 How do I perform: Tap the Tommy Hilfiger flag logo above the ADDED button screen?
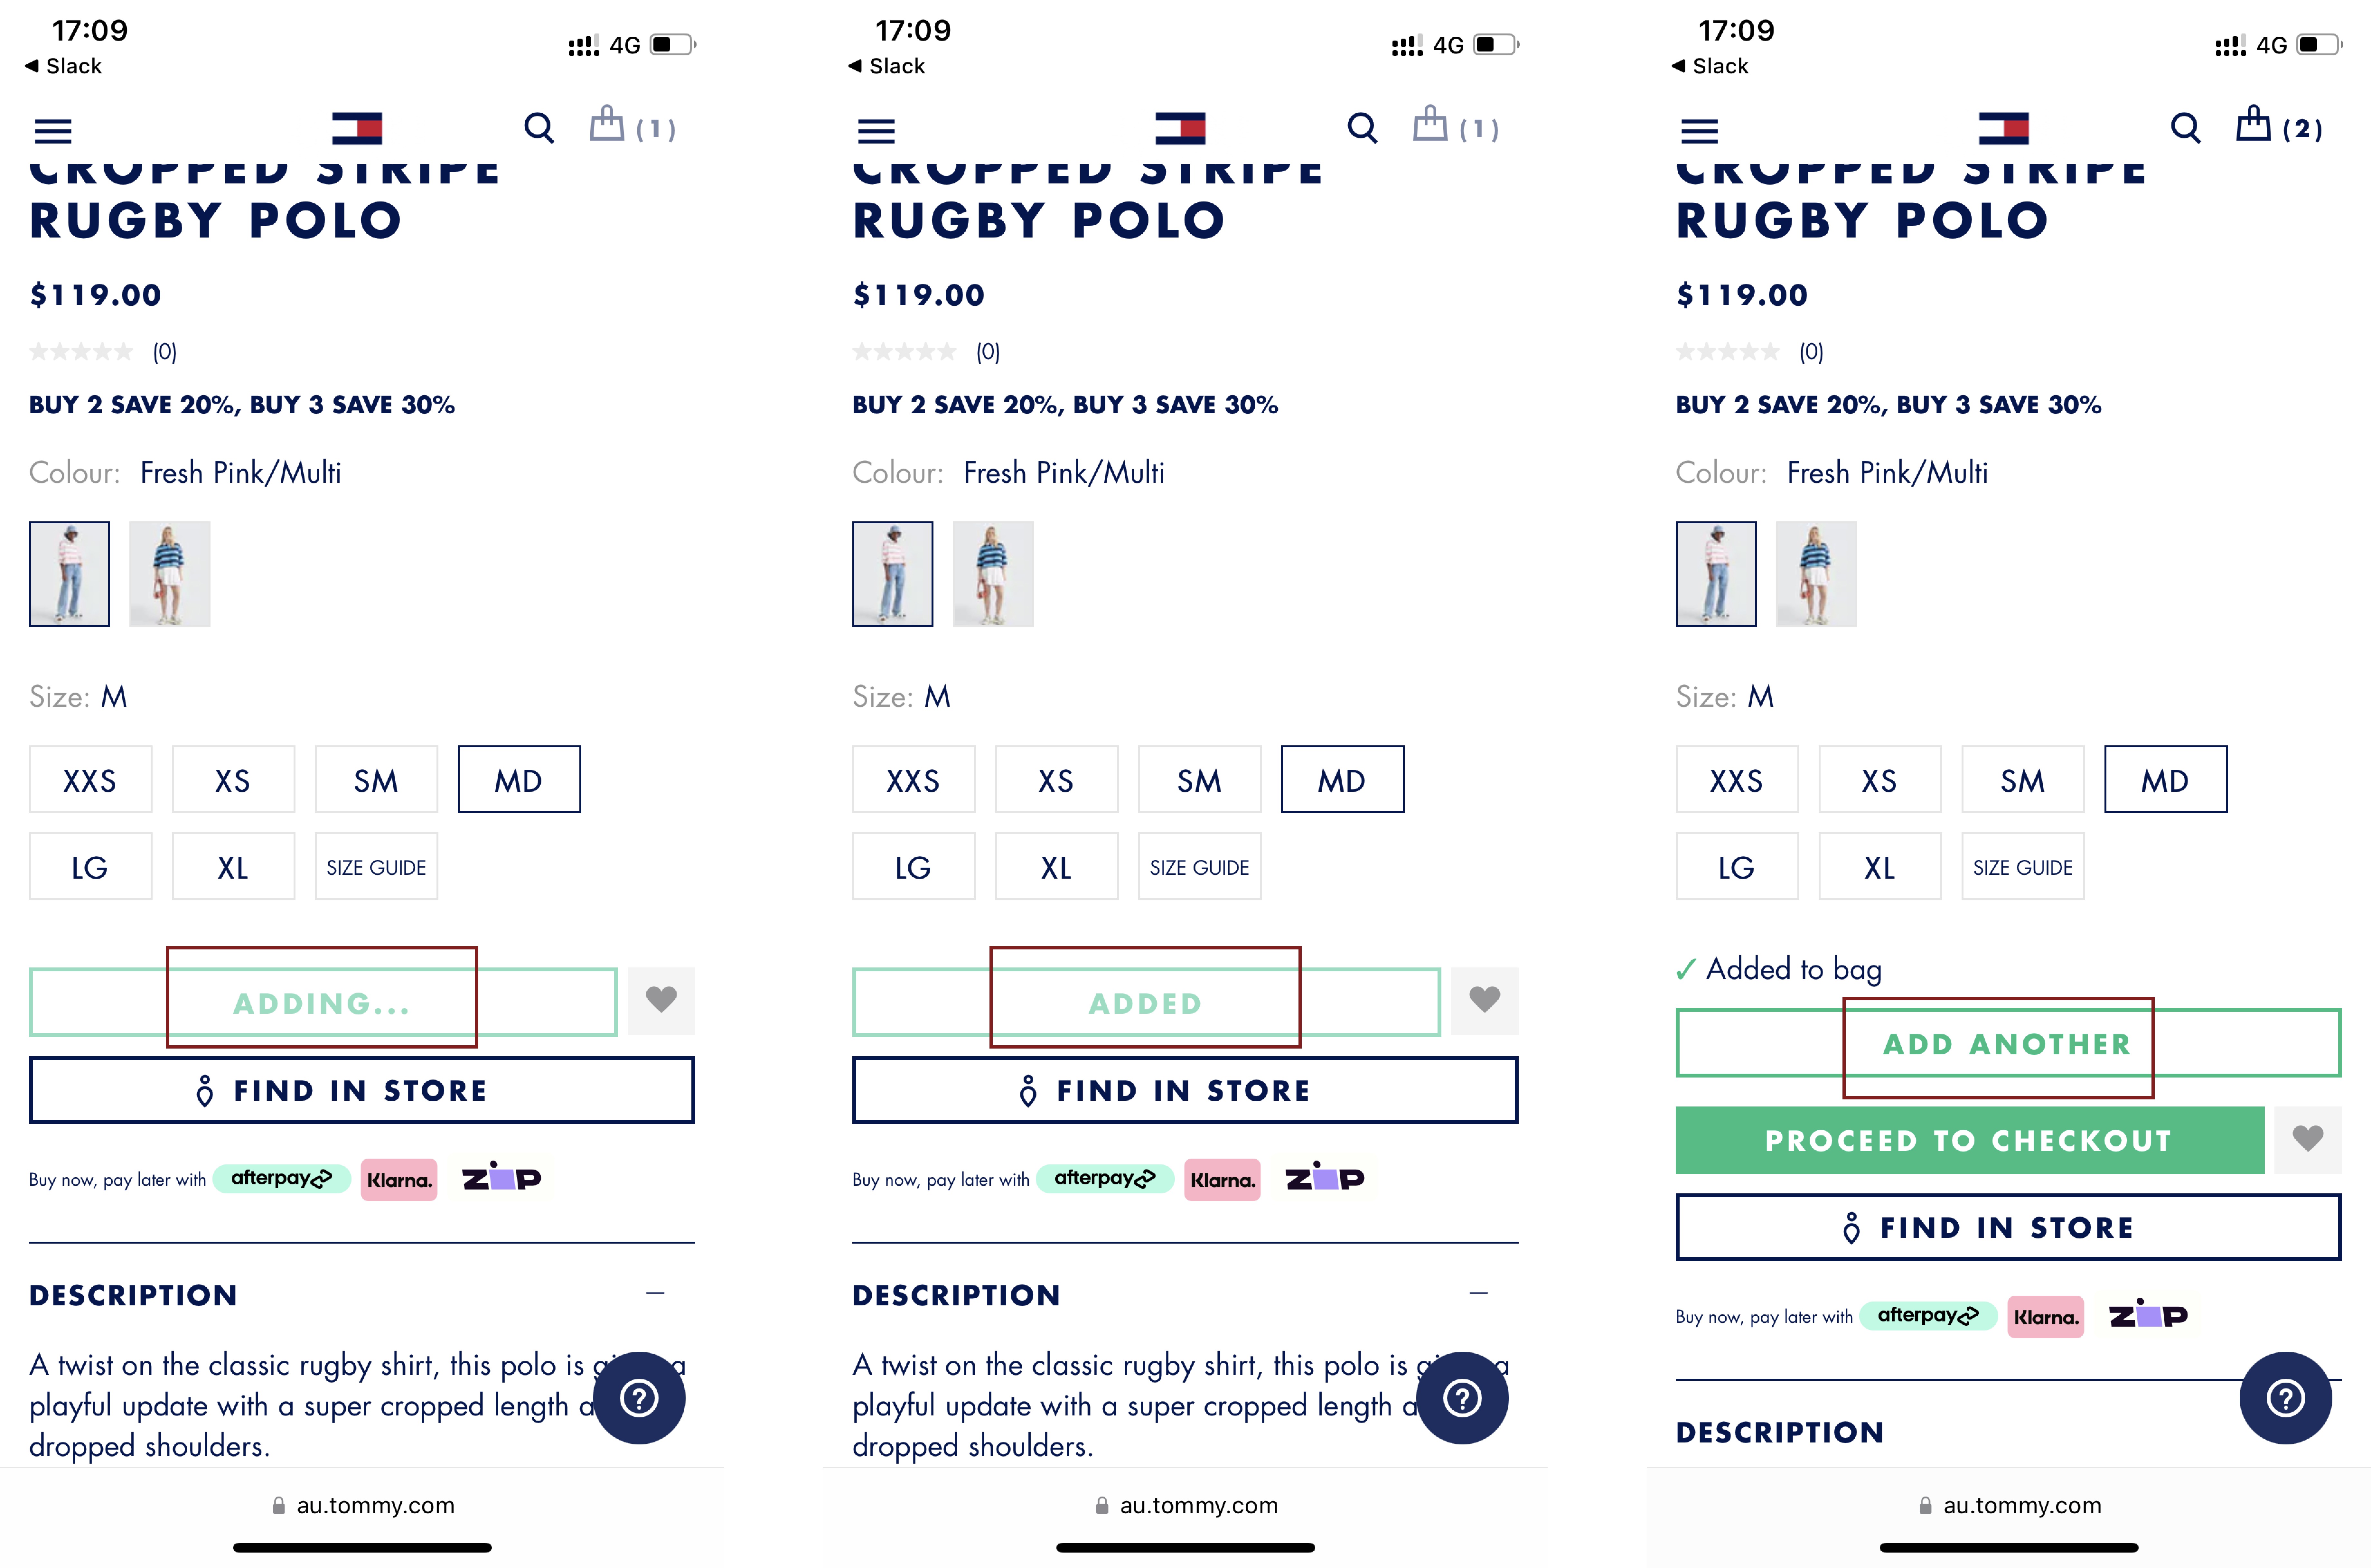click(1180, 128)
